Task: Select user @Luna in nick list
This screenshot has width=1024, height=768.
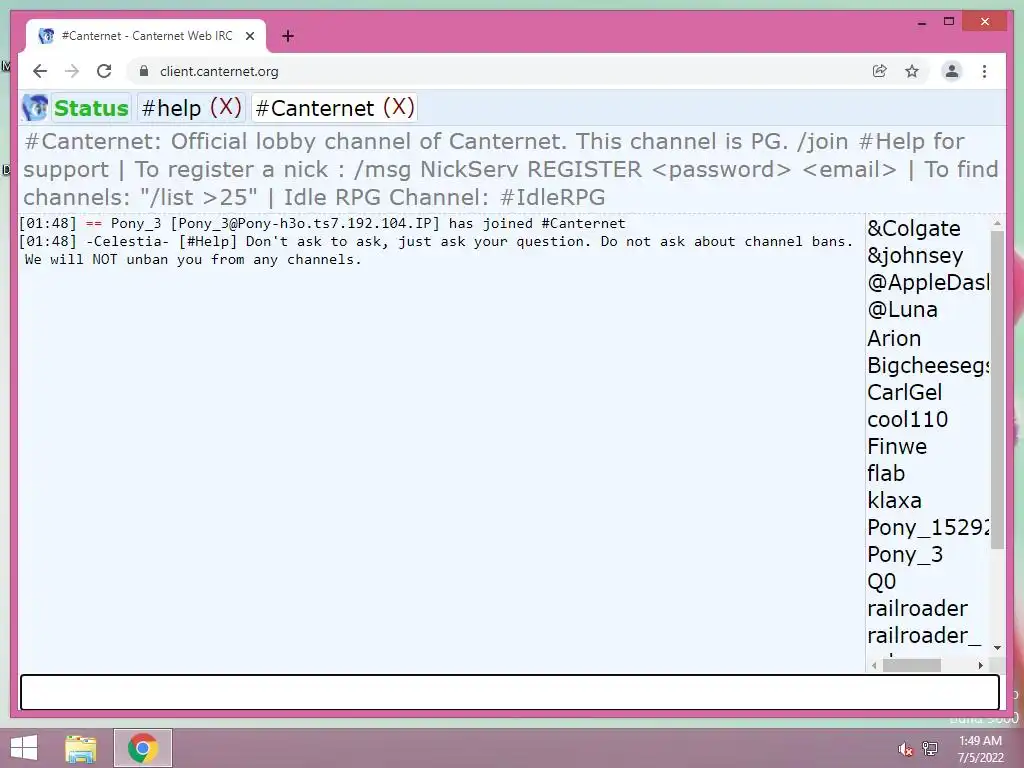Action: click(x=902, y=310)
